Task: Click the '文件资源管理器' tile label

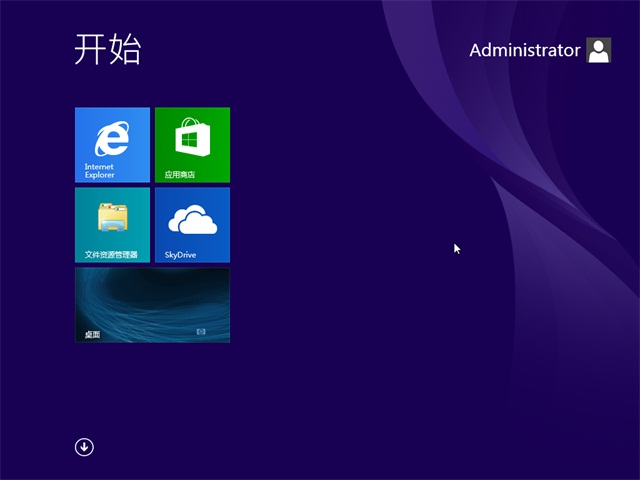Action: [111, 255]
